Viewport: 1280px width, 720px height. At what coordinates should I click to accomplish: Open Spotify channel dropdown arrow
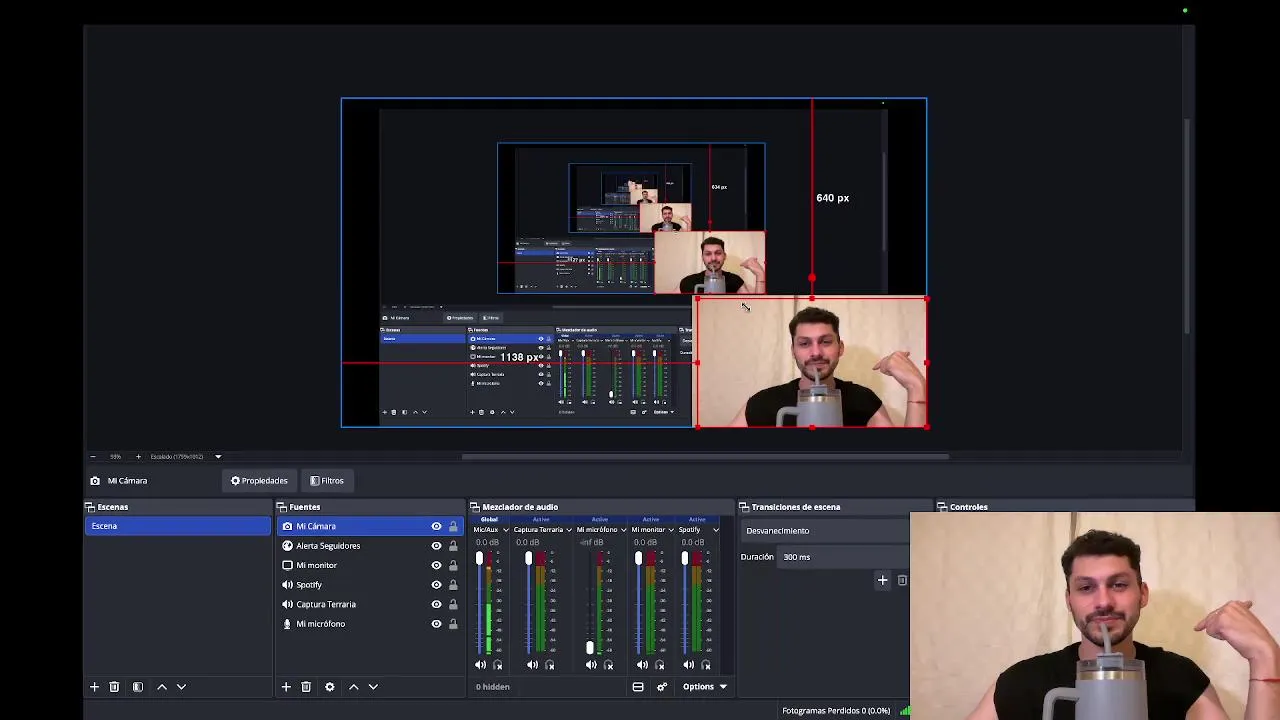(715, 530)
